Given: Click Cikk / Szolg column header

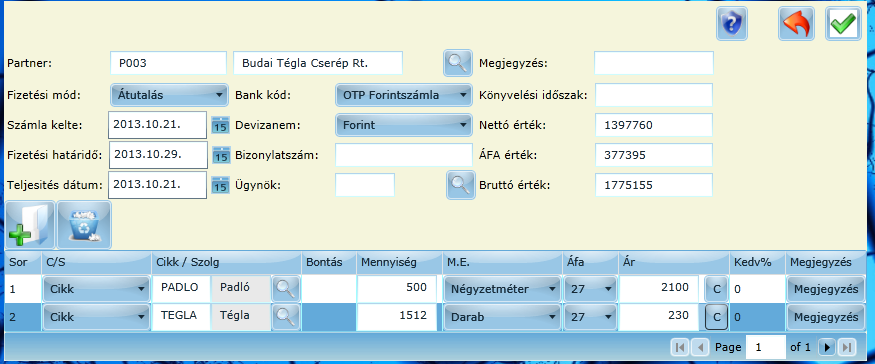Looking at the screenshot, I should click(226, 262).
